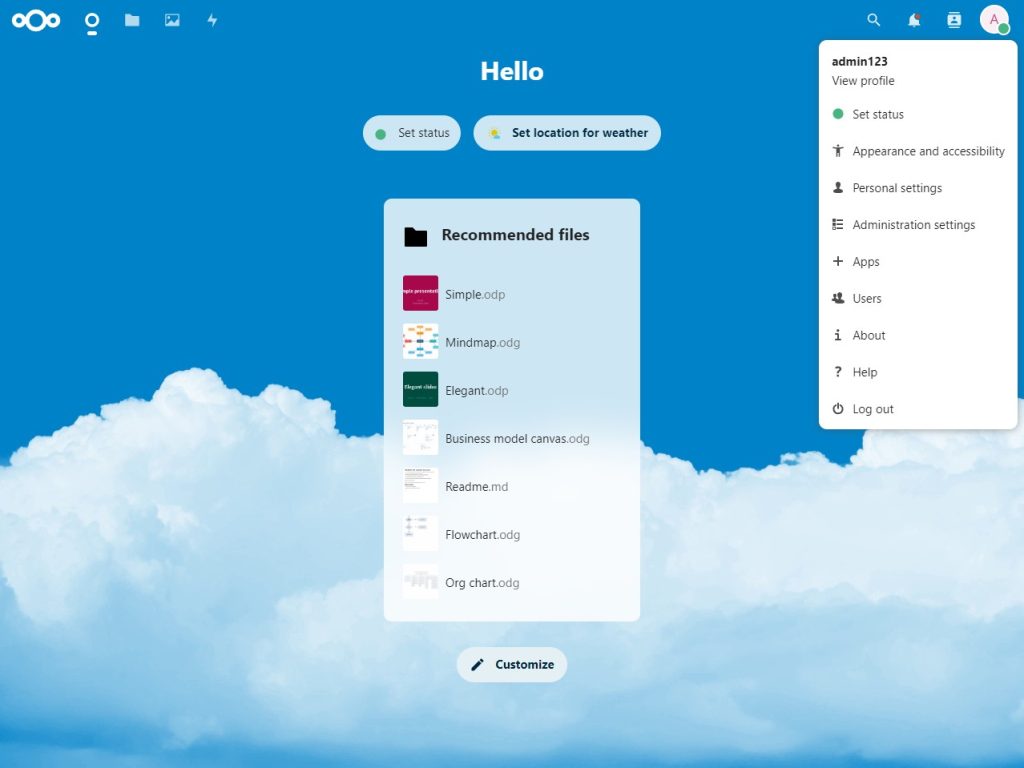Screen dimensions: 1024x768
Task: Open the Apps menu entry
Action: tap(918, 261)
